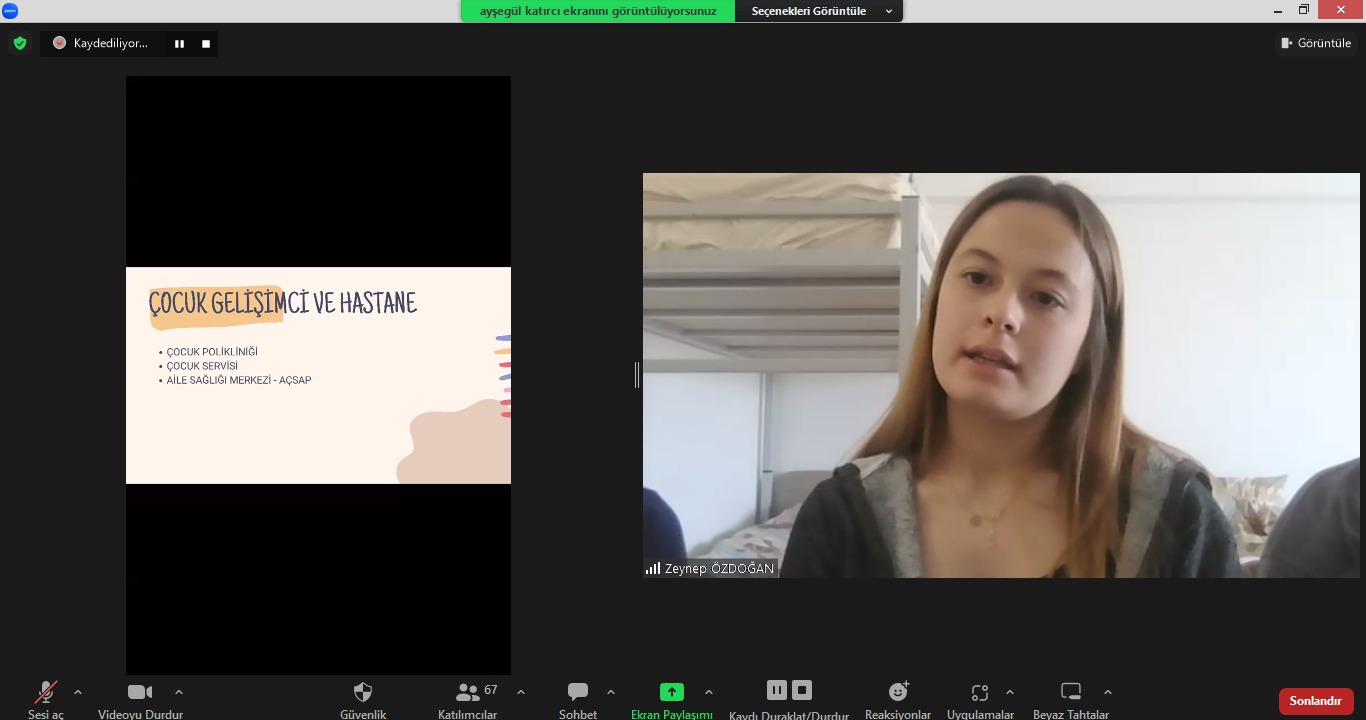Open the Sohbet chat panel
The height and width of the screenshot is (720, 1366).
pos(578,692)
